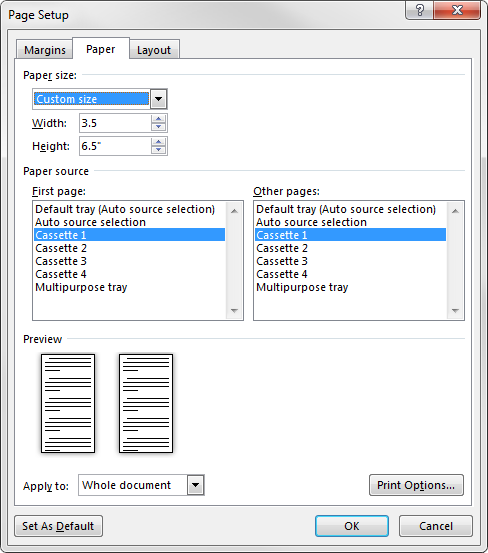The height and width of the screenshot is (553, 488).
Task: Click the Height input field
Action: pyautogui.click(x=115, y=146)
